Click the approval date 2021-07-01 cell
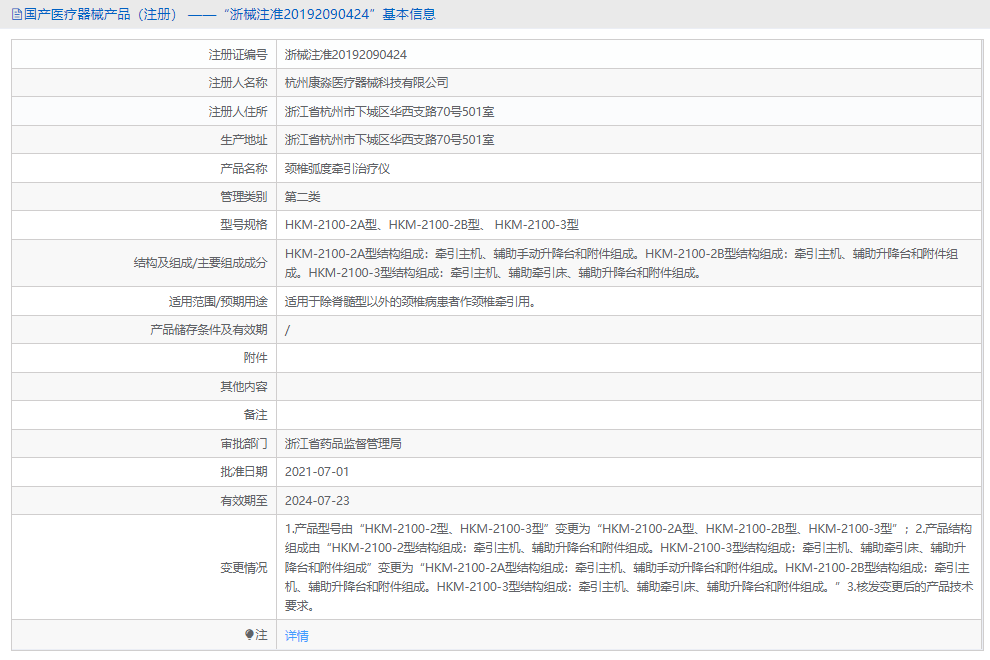 click(318, 470)
